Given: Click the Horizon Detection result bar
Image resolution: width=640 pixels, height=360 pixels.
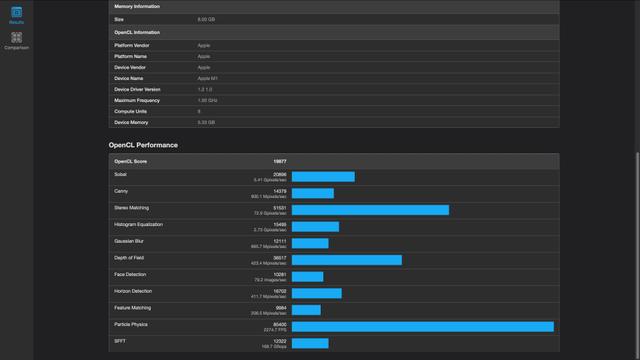Looking at the screenshot, I should tap(317, 293).
